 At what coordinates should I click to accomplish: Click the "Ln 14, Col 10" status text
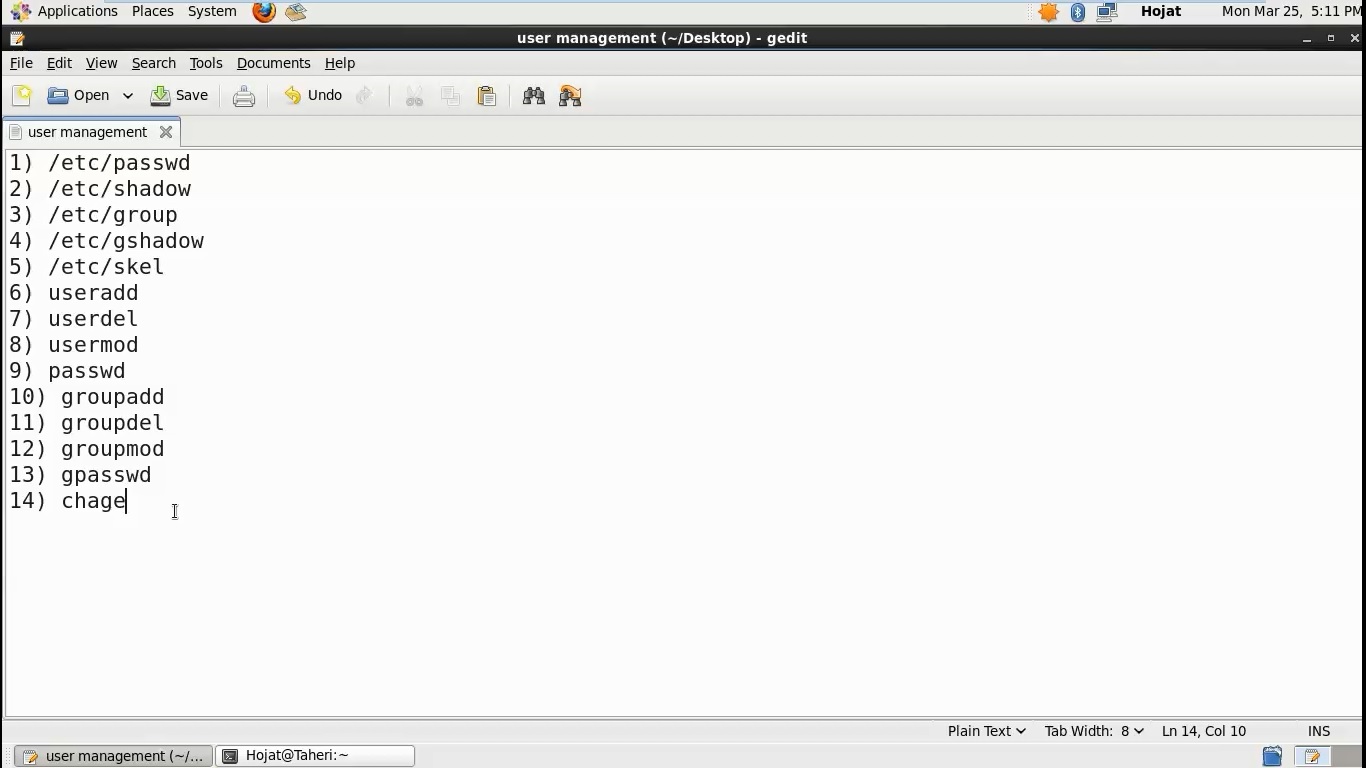[1204, 731]
